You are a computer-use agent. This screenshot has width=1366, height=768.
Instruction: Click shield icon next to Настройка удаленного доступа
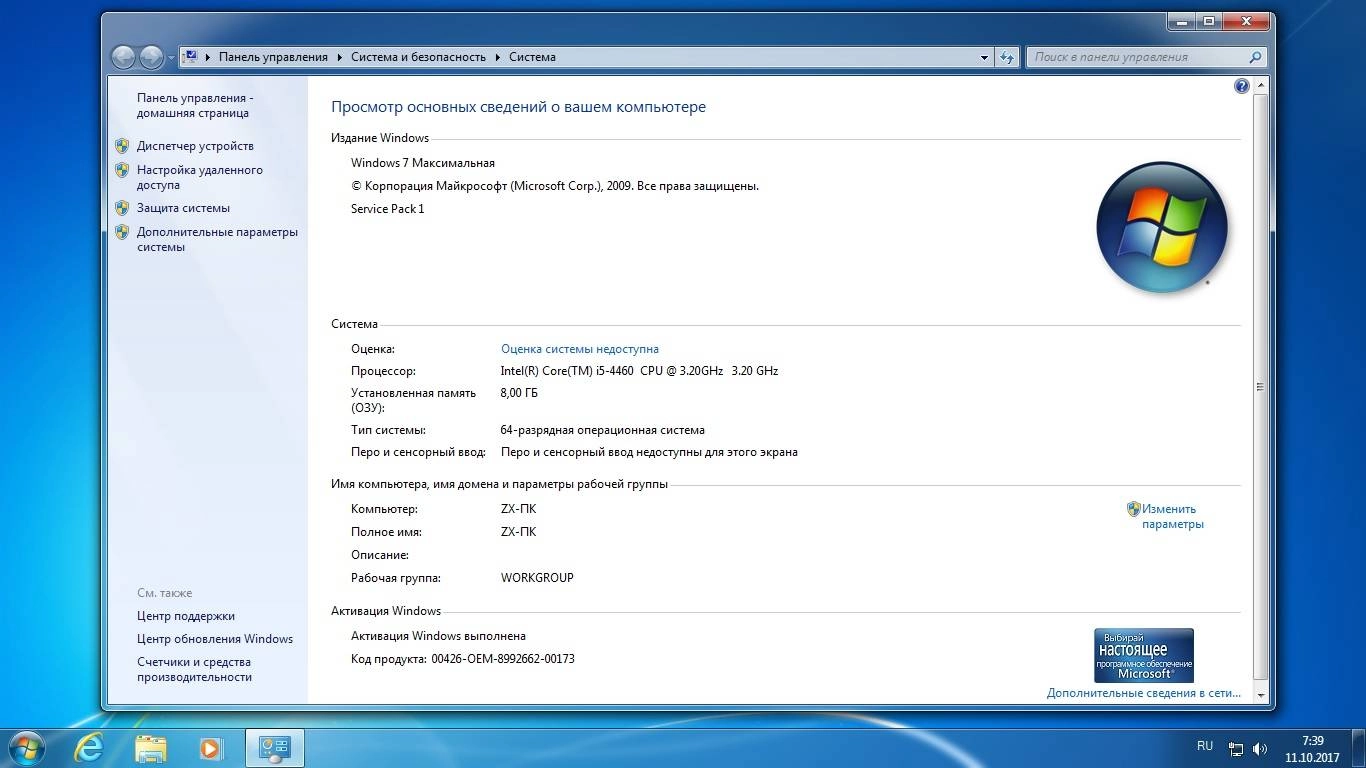(122, 170)
